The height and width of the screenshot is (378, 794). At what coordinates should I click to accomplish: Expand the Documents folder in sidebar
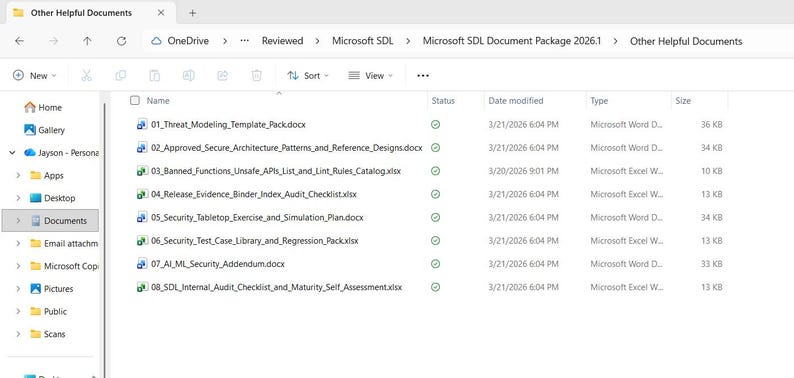point(18,220)
